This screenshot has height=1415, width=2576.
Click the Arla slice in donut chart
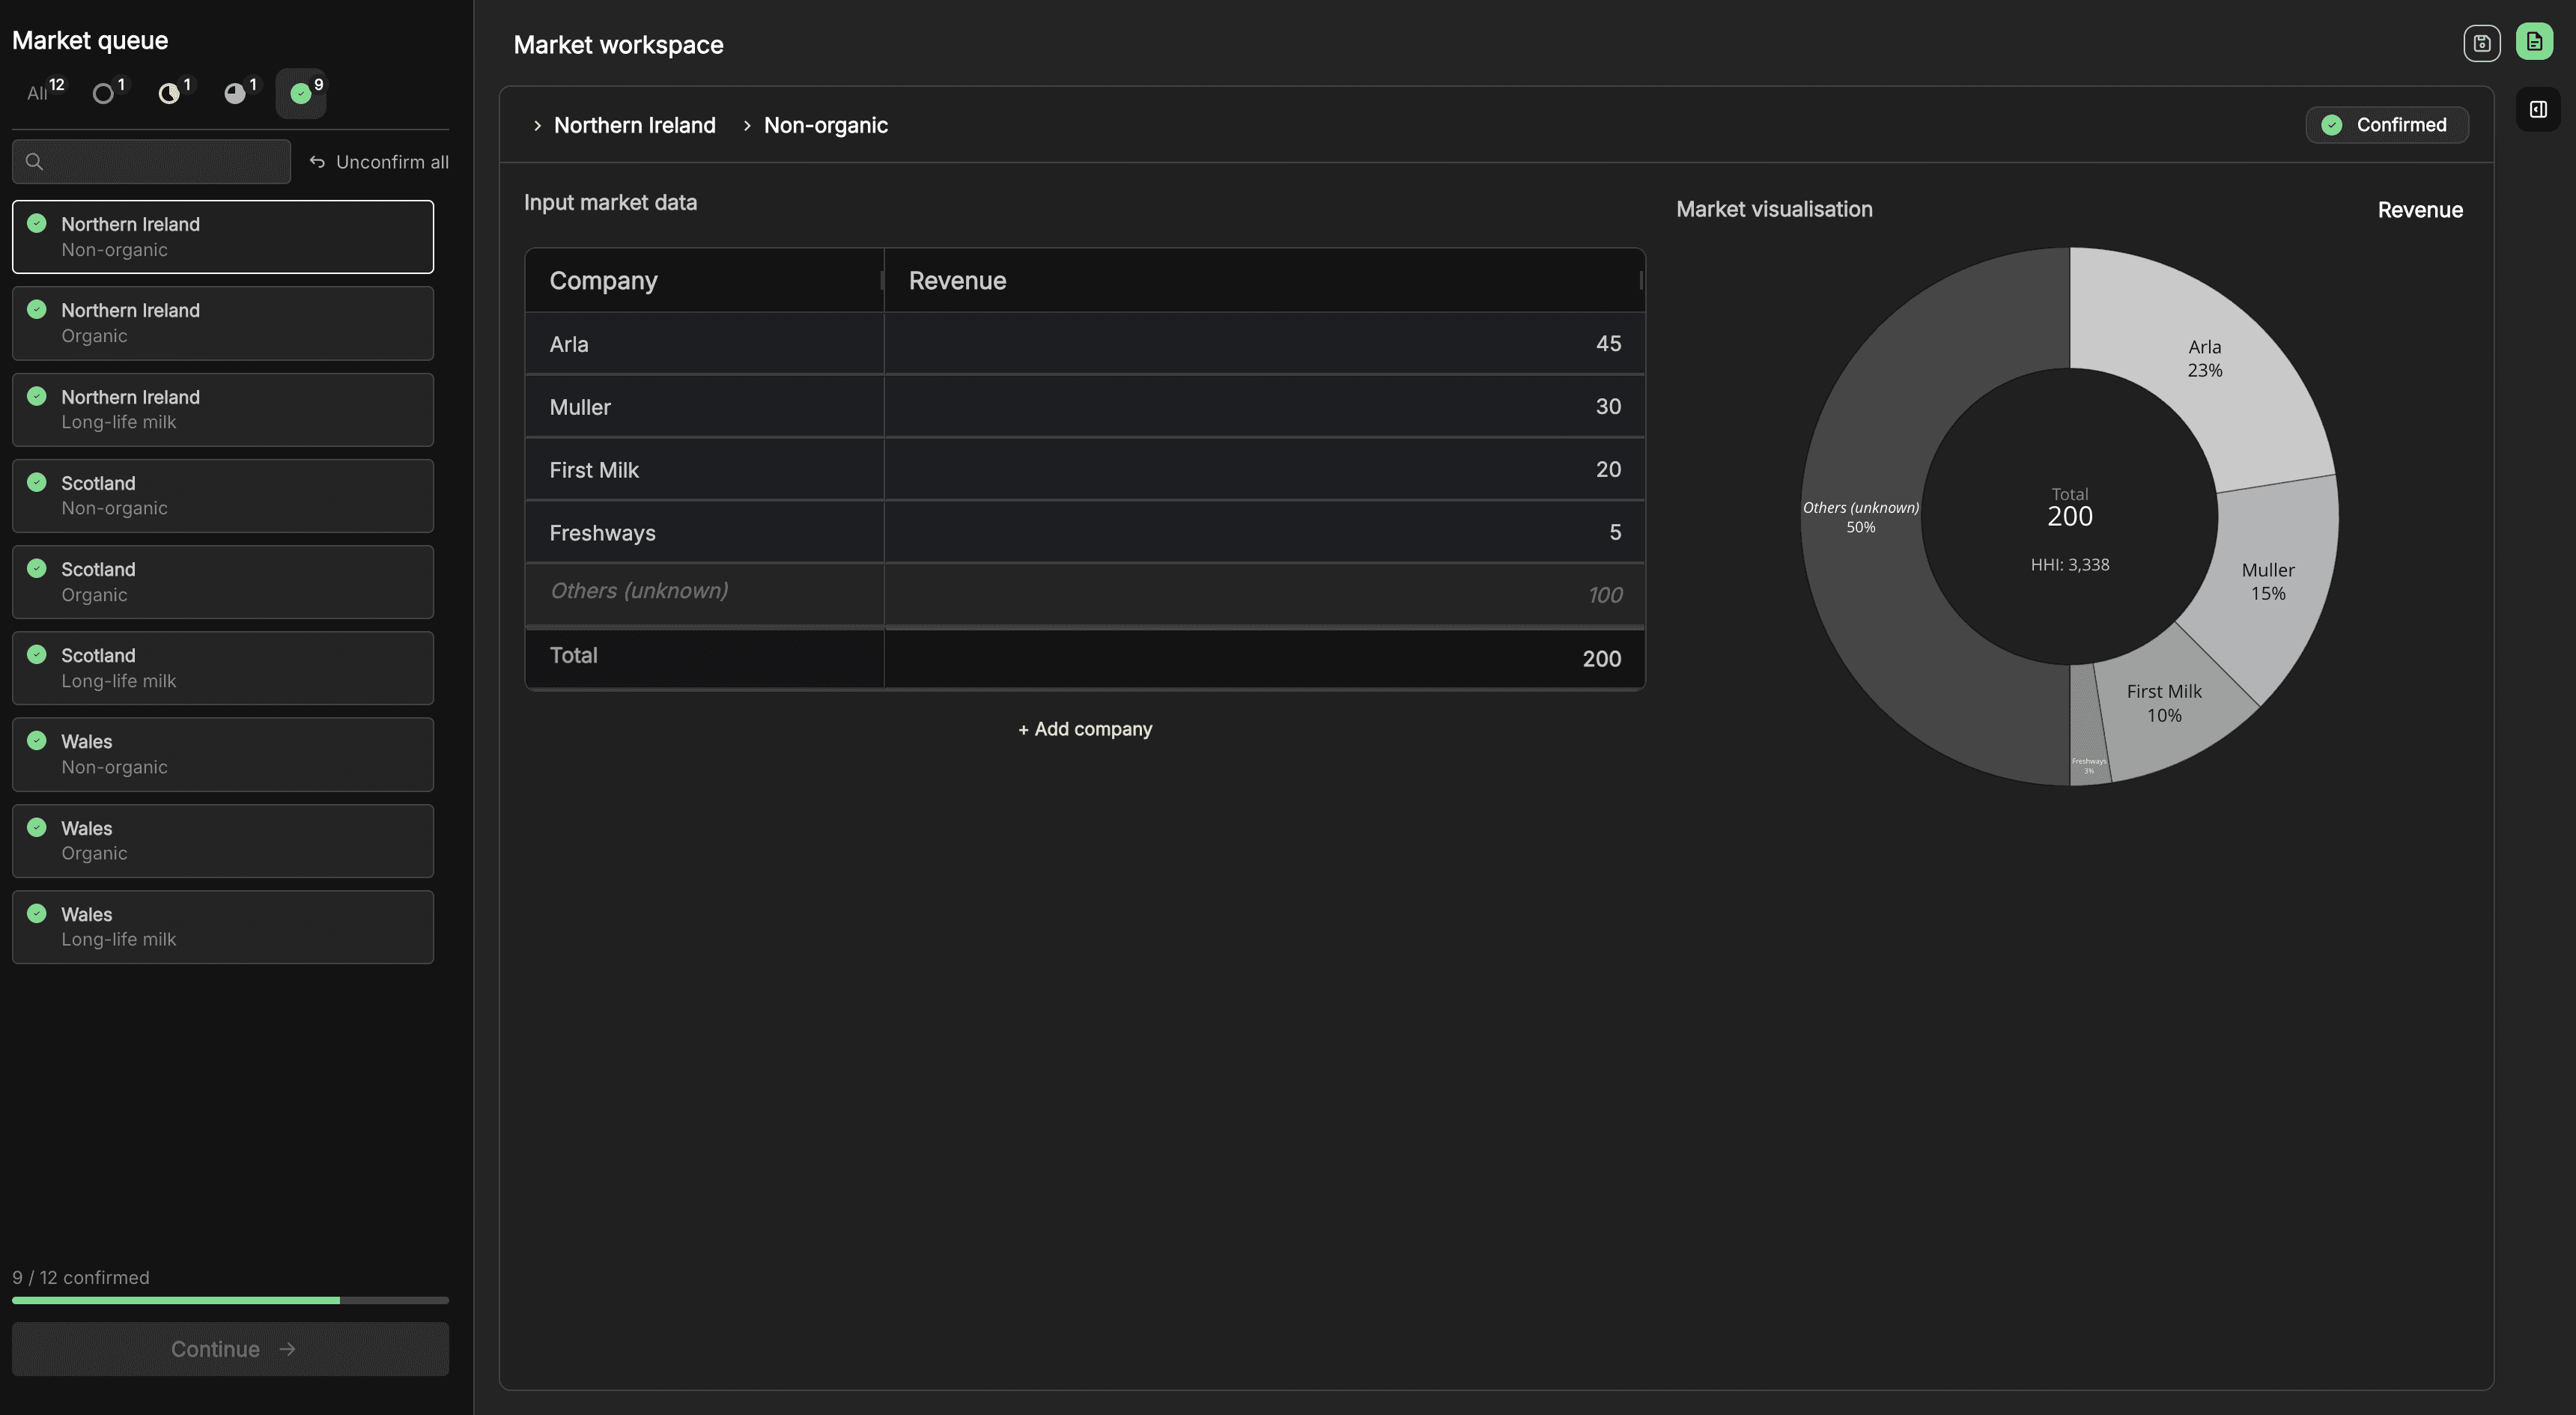click(2204, 358)
